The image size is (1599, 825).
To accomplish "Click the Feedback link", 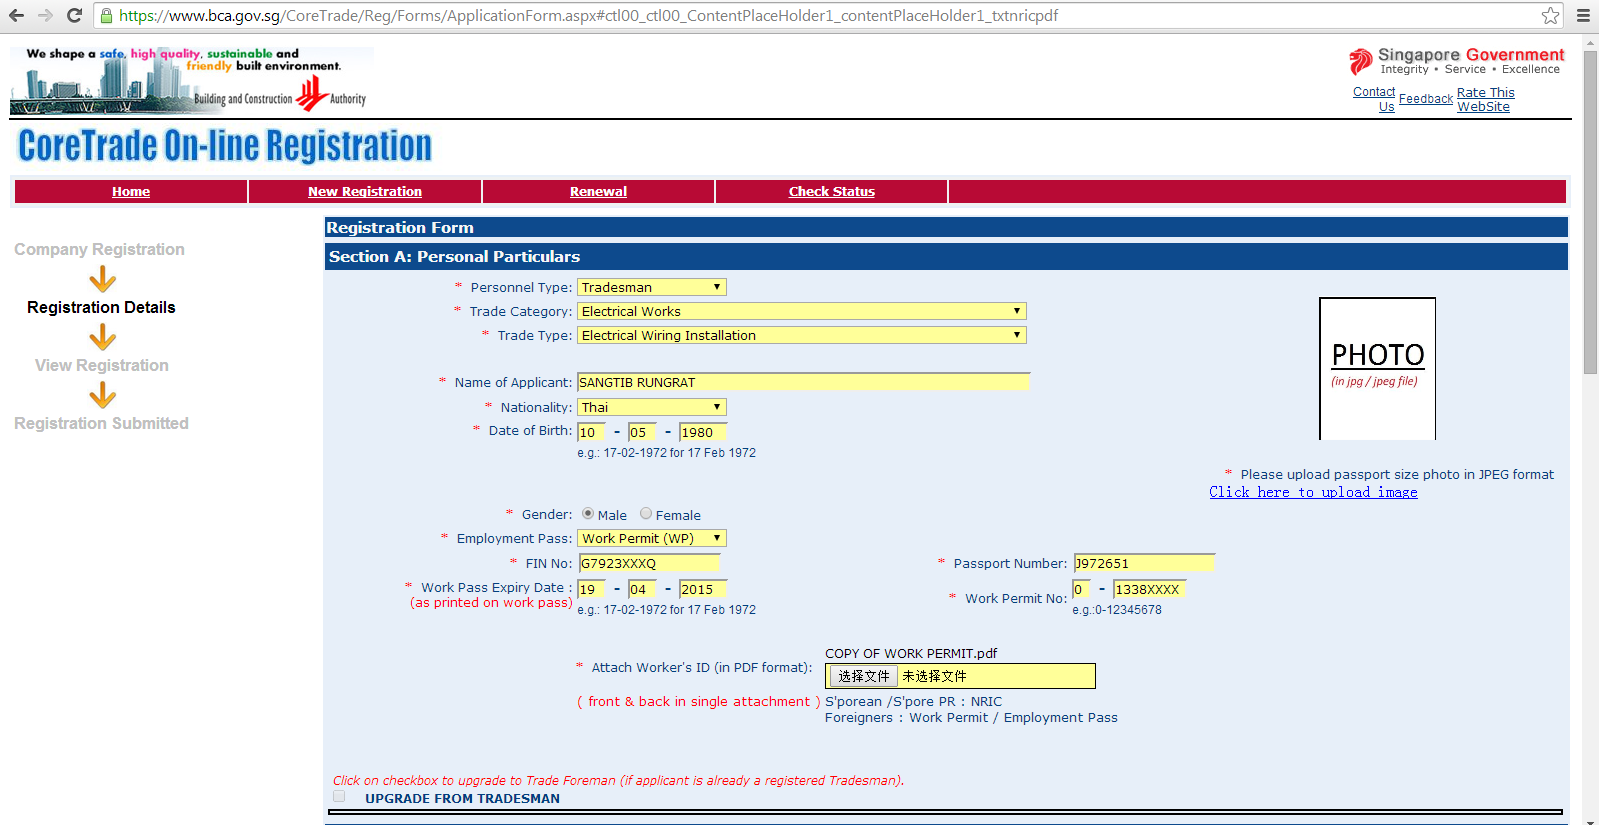I will click(x=1426, y=99).
